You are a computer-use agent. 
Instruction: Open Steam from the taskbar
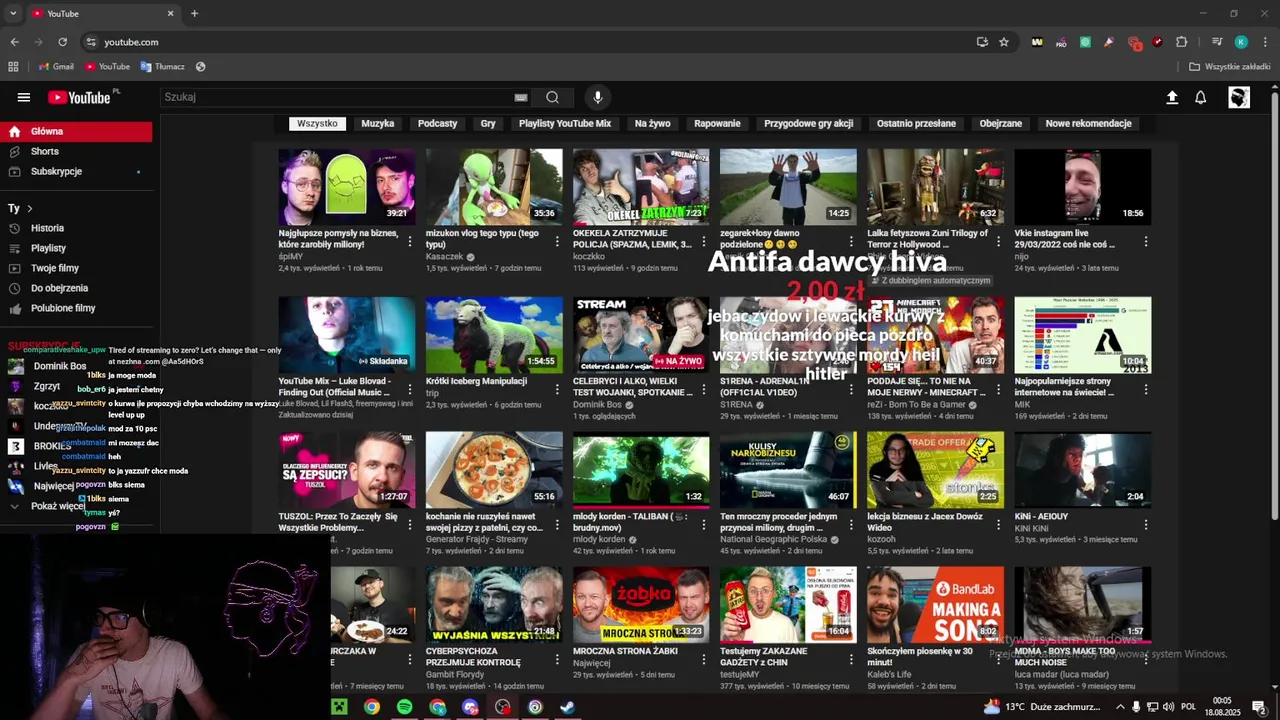click(x=567, y=707)
